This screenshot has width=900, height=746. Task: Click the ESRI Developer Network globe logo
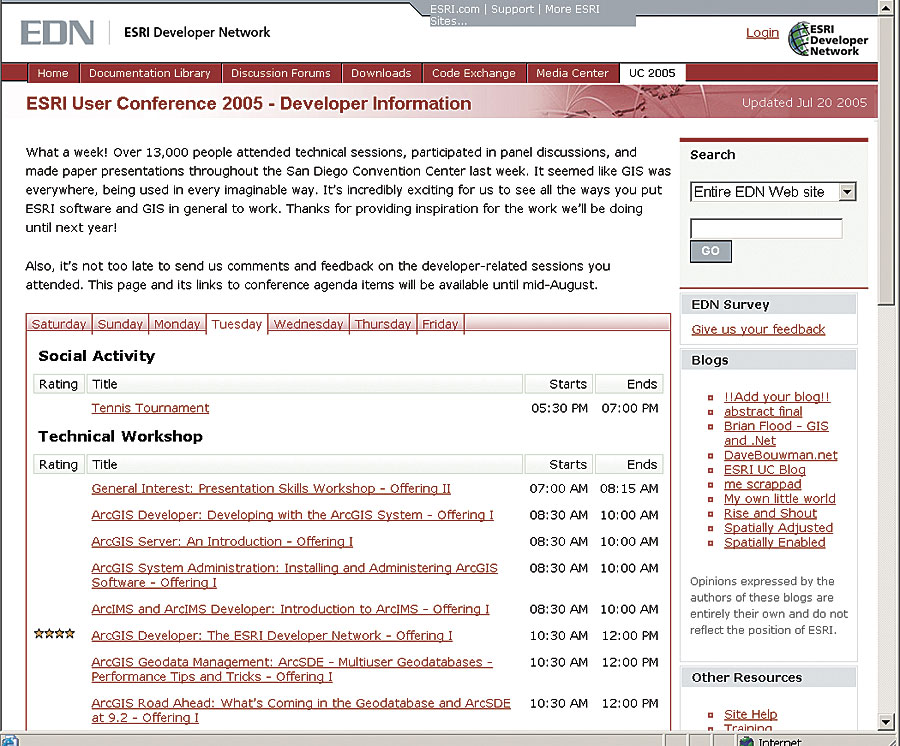(828, 39)
